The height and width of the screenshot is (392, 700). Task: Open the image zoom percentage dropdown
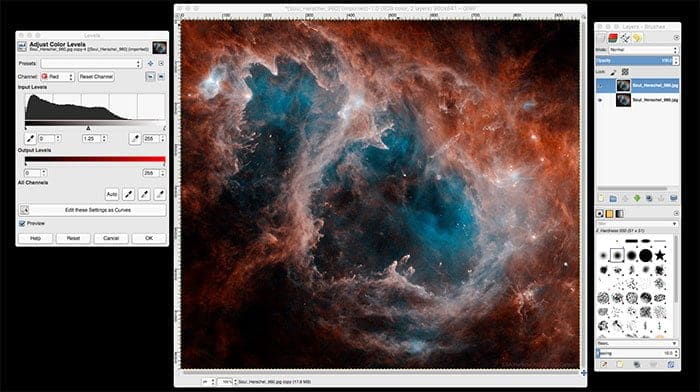(x=227, y=382)
